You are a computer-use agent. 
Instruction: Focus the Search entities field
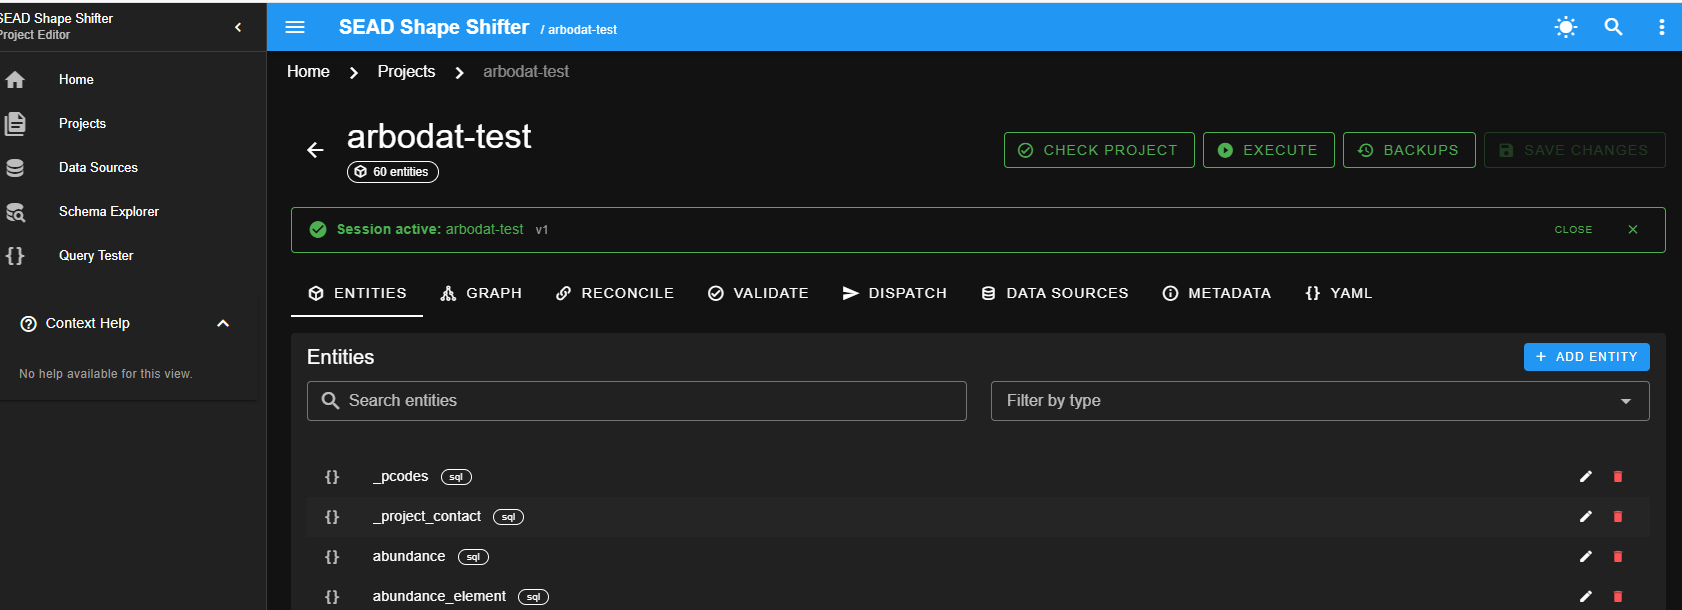pos(636,401)
